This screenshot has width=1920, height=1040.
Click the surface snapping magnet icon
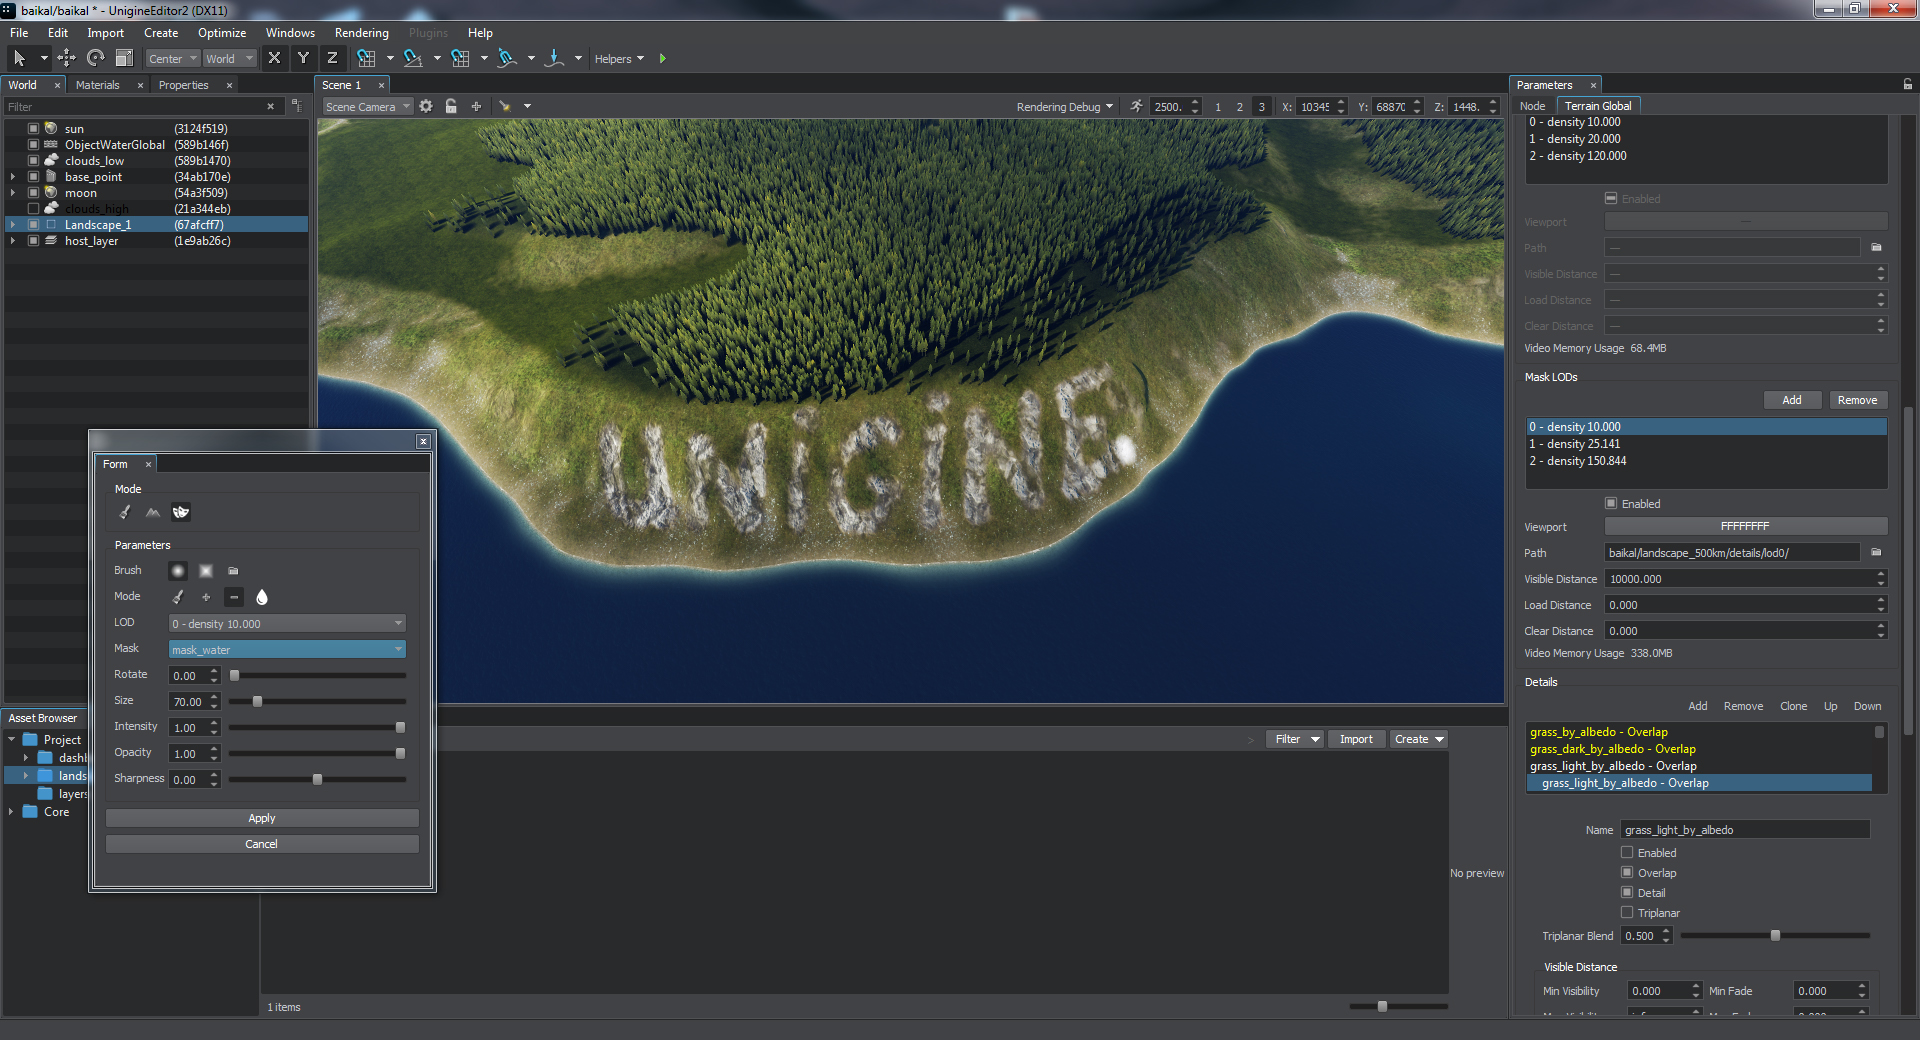(507, 59)
